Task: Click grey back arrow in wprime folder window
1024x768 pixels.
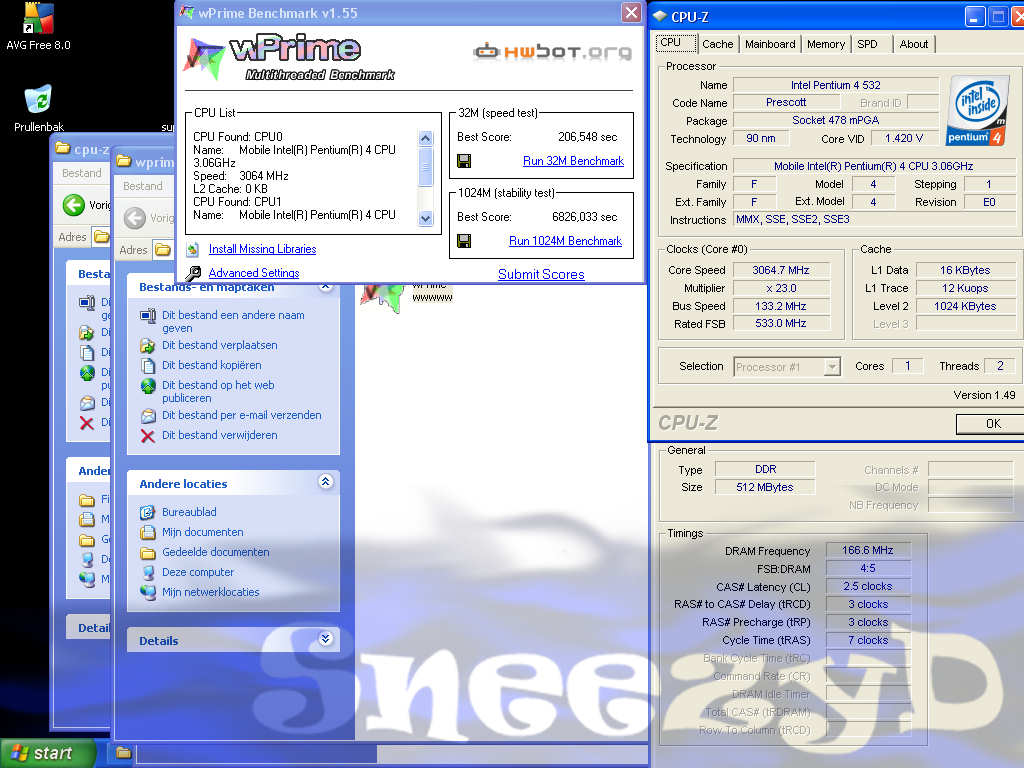Action: point(135,217)
